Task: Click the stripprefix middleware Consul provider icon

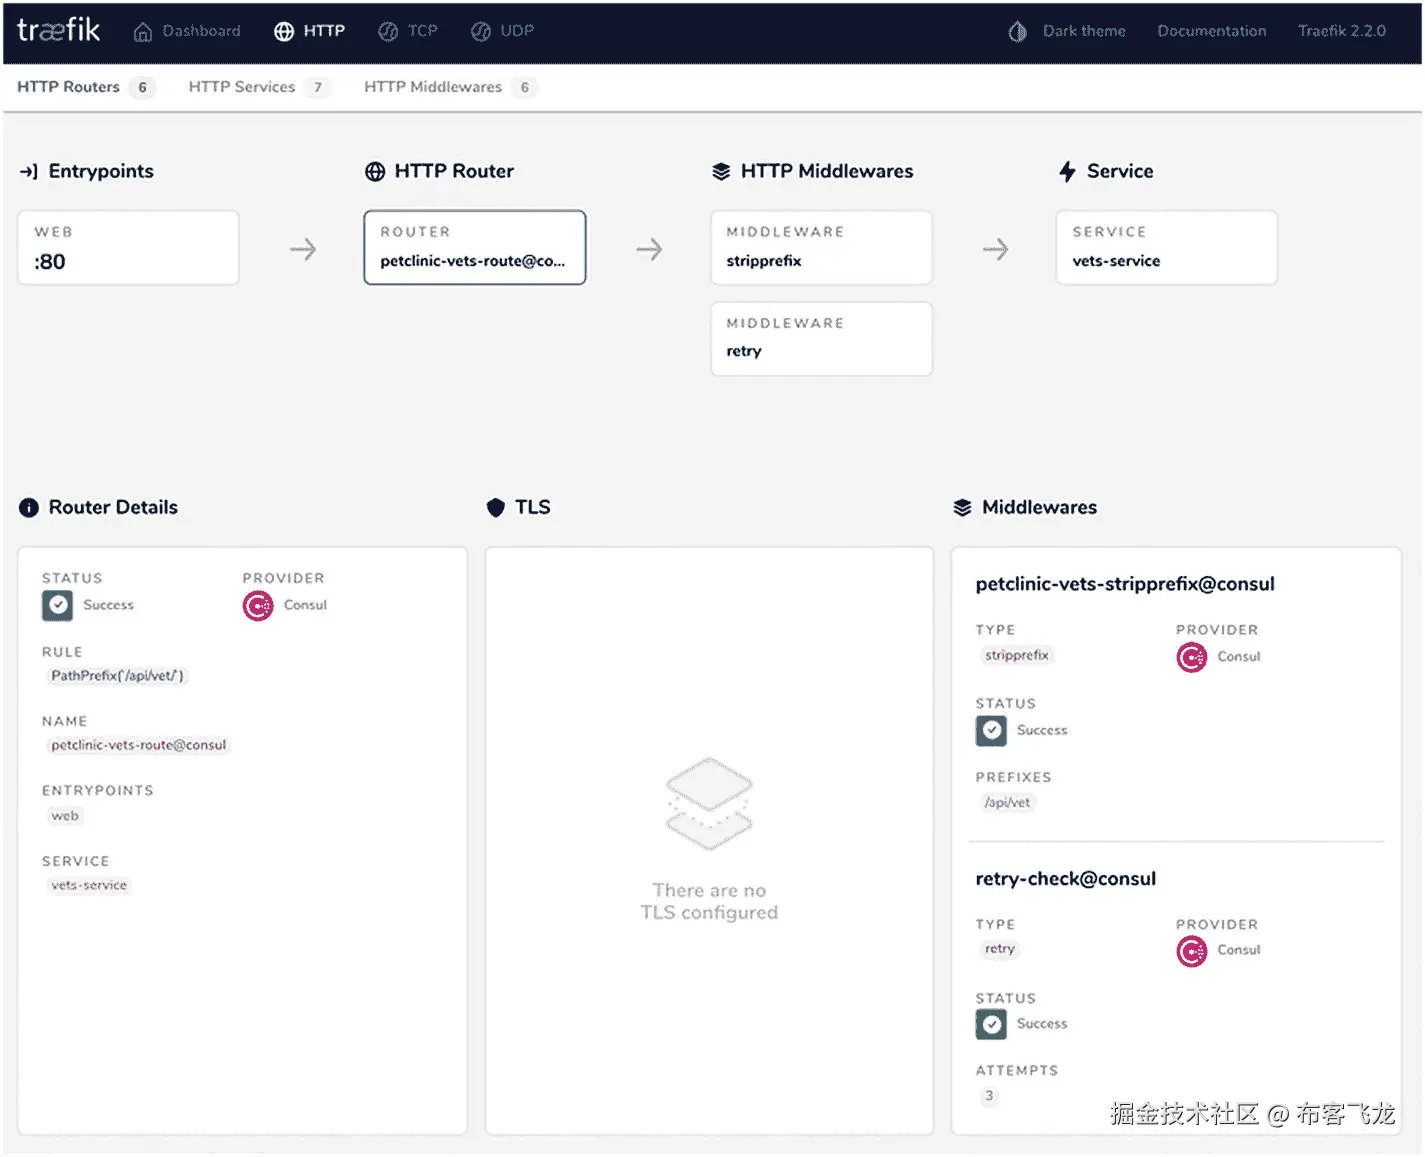Action: click(1192, 657)
